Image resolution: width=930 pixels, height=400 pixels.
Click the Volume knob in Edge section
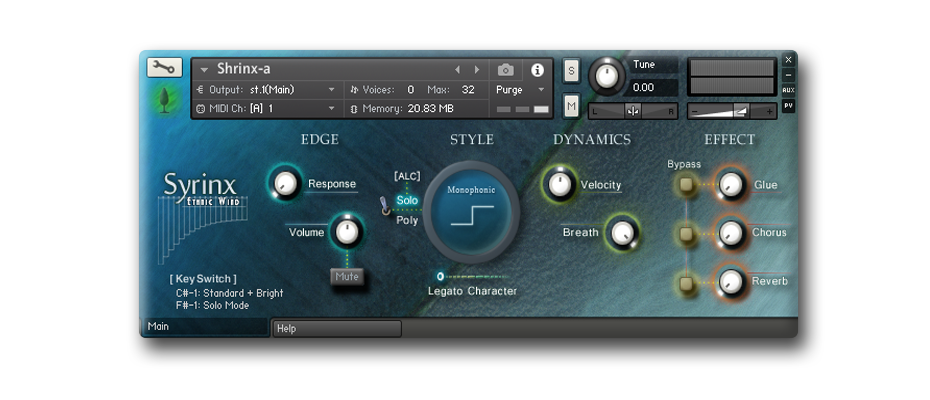[347, 232]
